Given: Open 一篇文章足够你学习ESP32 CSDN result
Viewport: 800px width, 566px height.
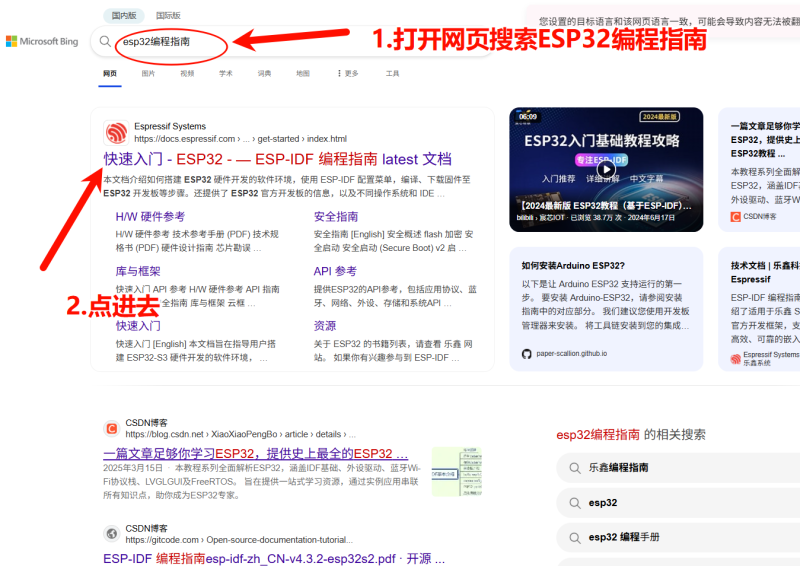Looking at the screenshot, I should [256, 454].
